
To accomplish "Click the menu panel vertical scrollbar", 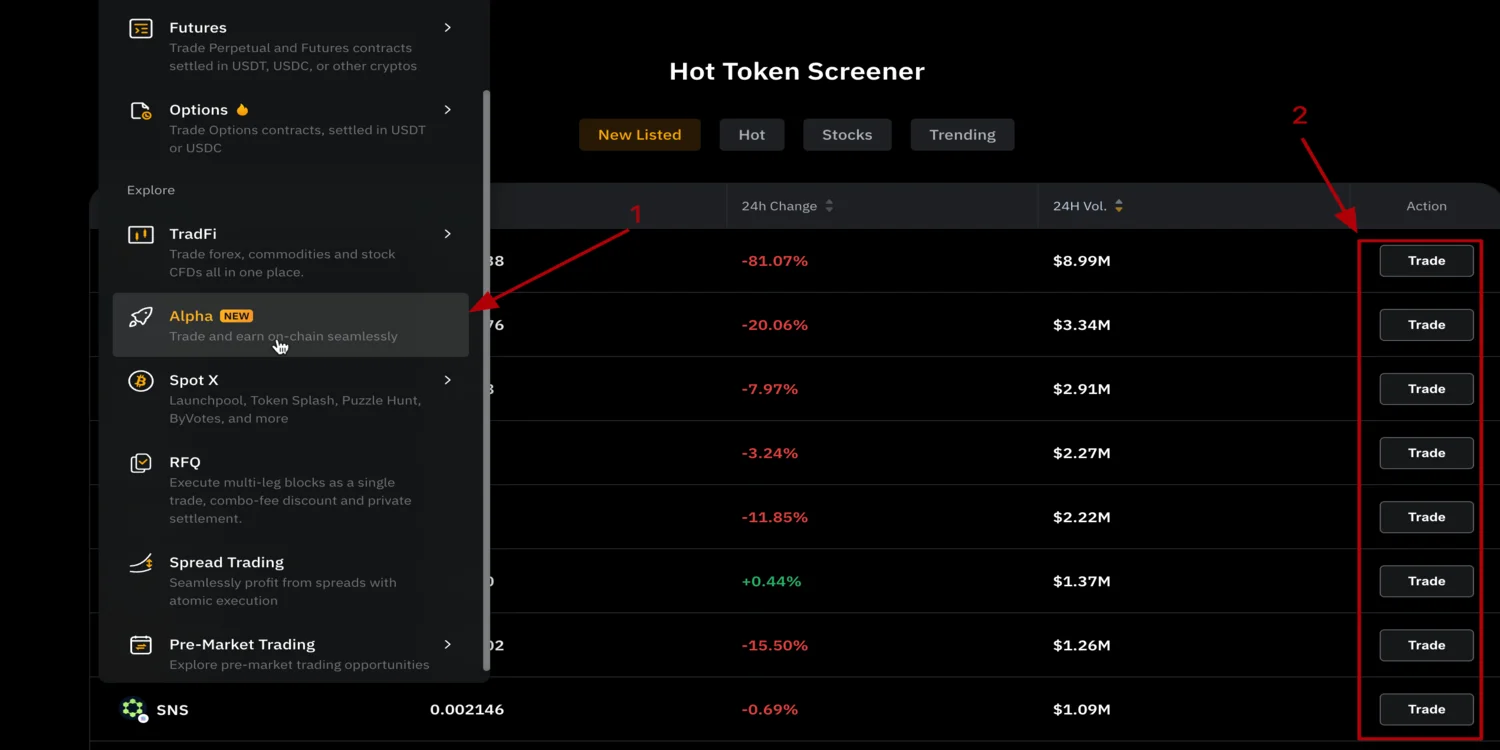I will tap(487, 380).
